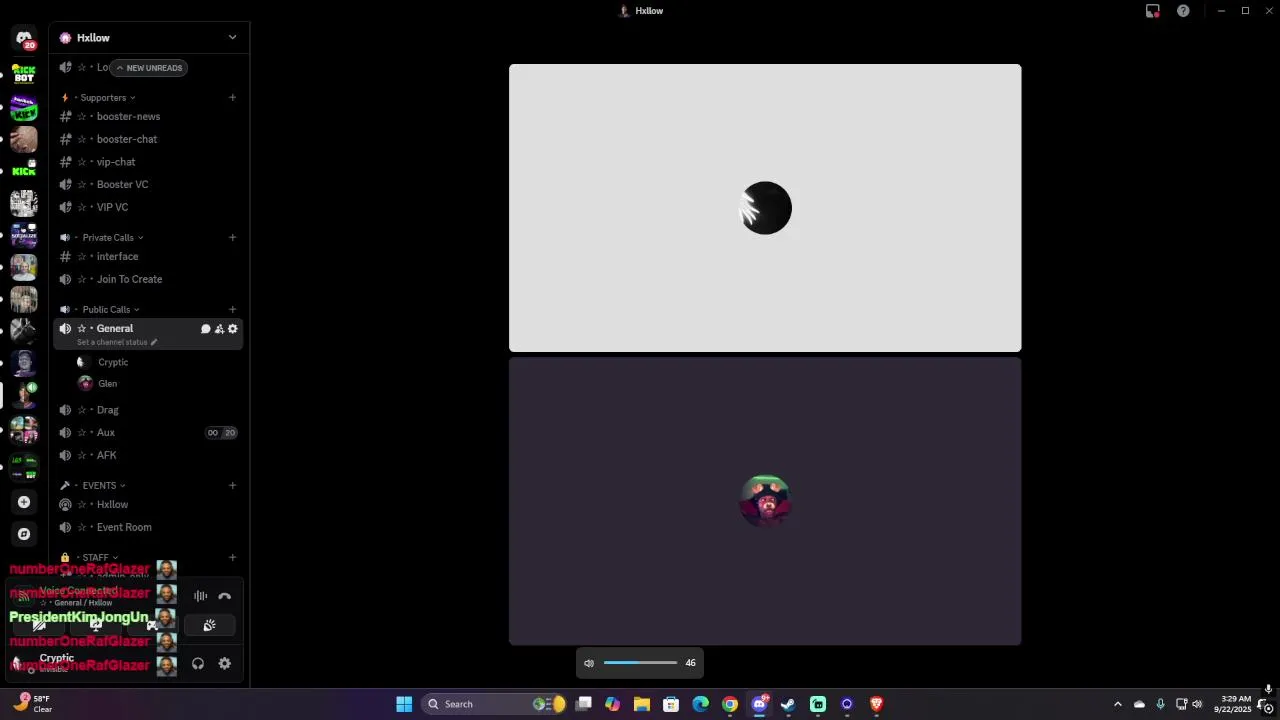Toggle favorite star on vip-chat channel

coord(82,162)
